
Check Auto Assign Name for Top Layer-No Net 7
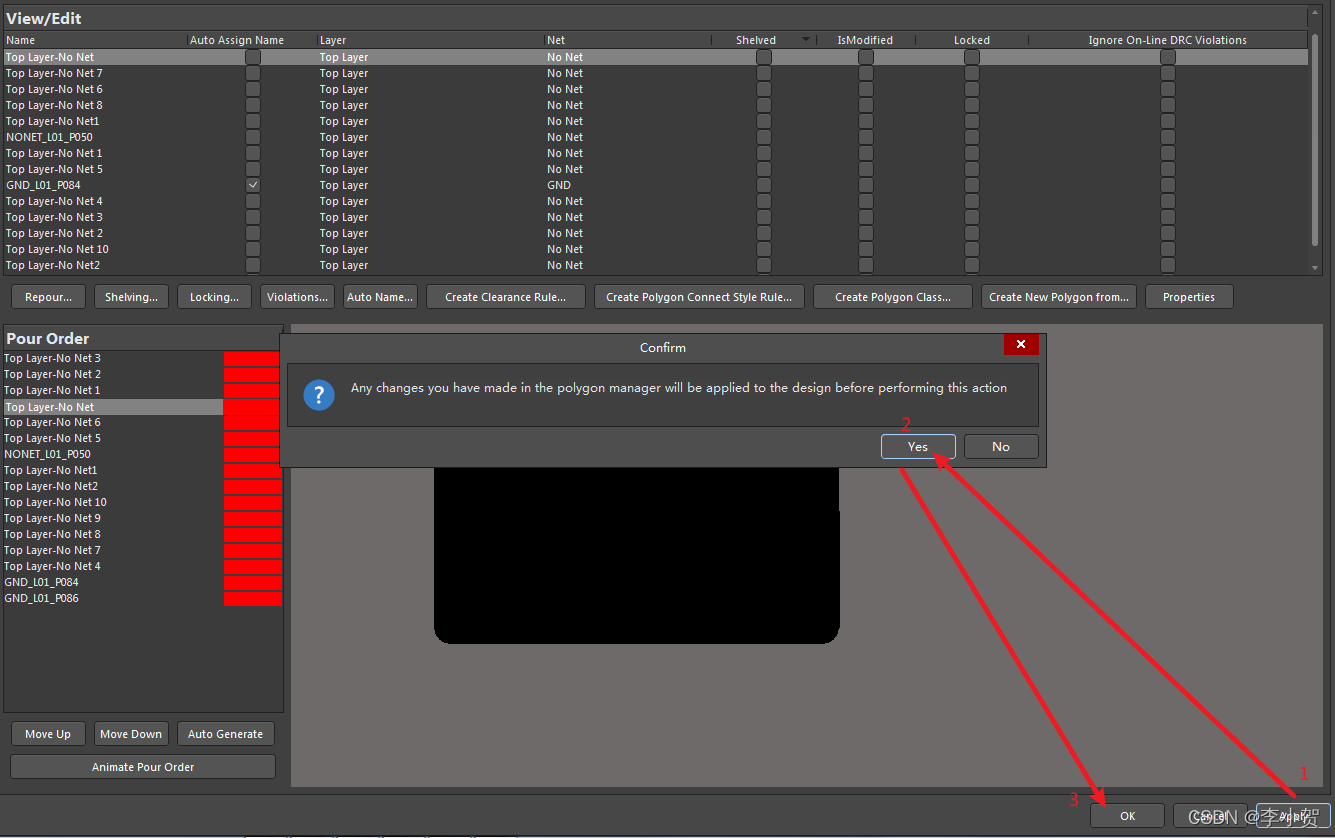(253, 73)
